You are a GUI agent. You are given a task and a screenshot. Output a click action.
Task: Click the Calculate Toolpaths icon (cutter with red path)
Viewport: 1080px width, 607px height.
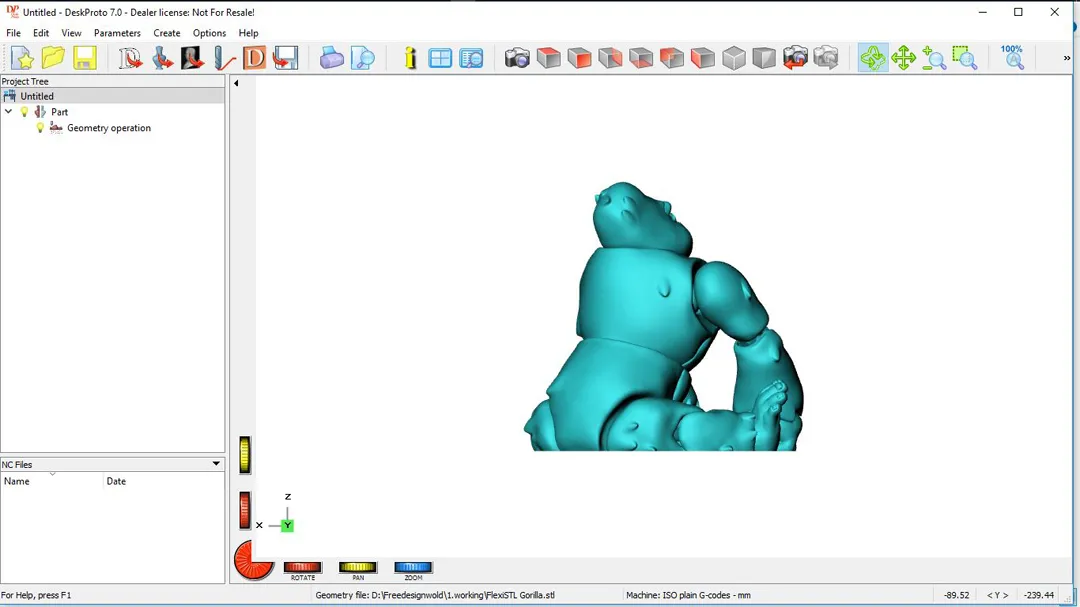[x=224, y=58]
